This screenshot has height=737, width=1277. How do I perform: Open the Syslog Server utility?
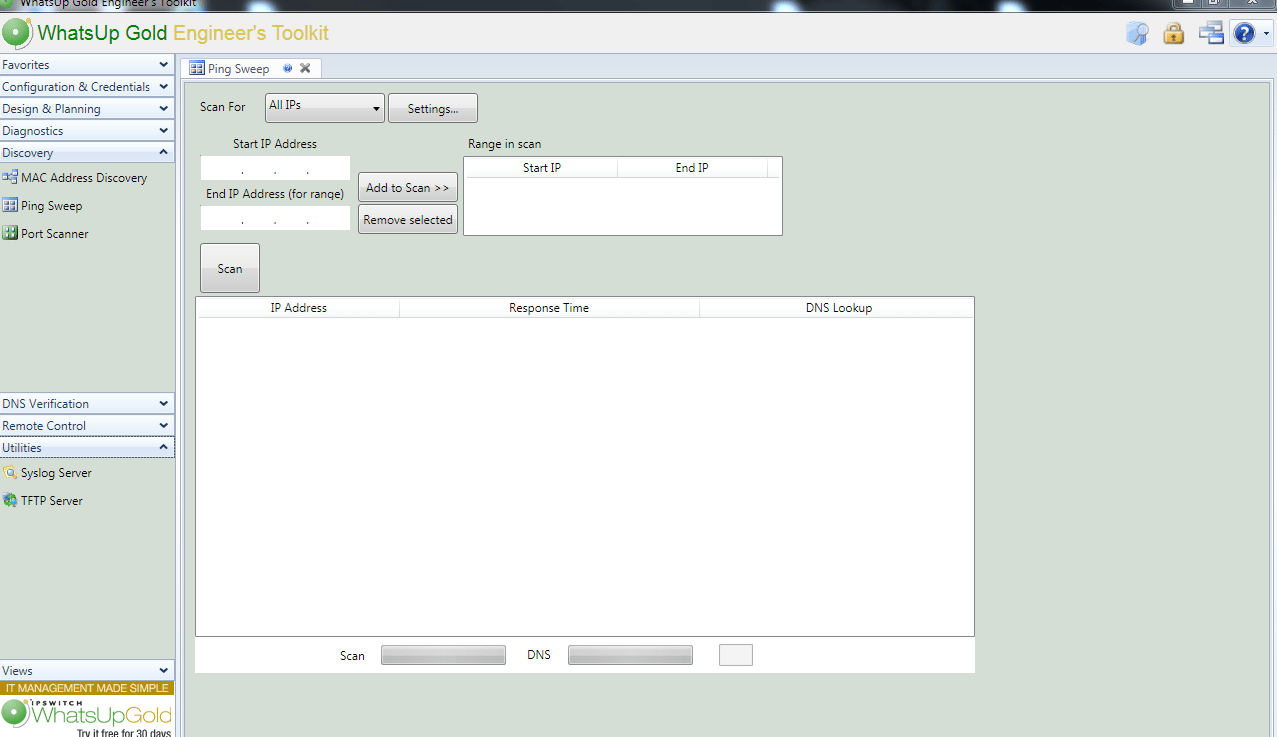[47, 473]
